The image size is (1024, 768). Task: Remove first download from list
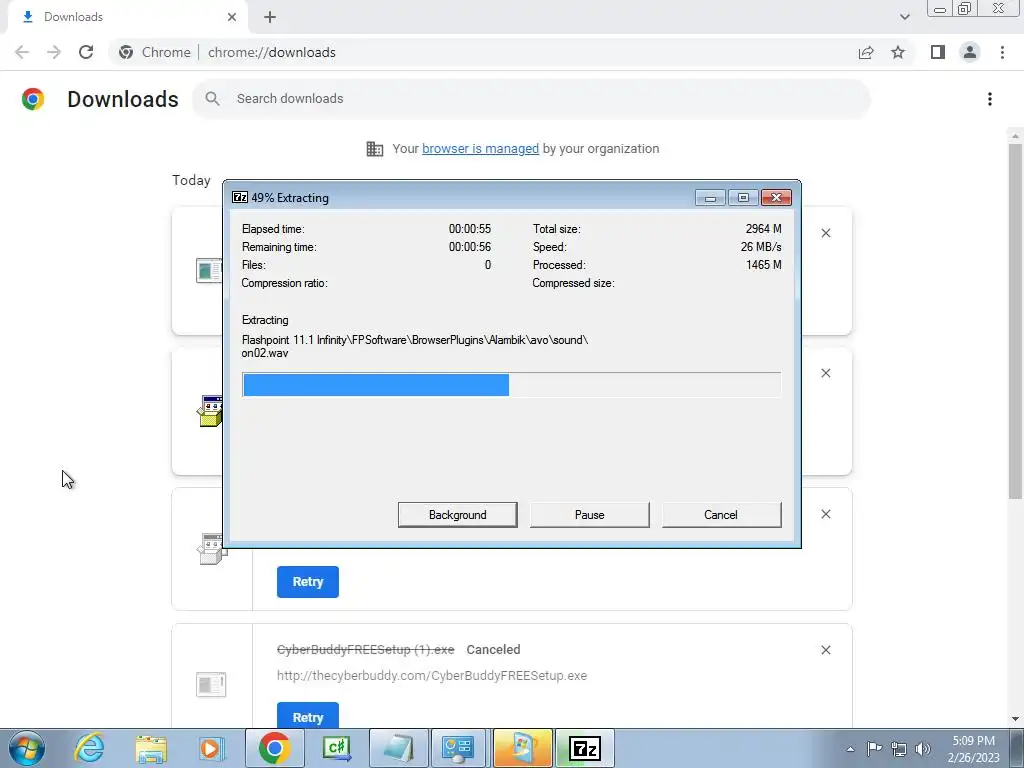point(825,233)
